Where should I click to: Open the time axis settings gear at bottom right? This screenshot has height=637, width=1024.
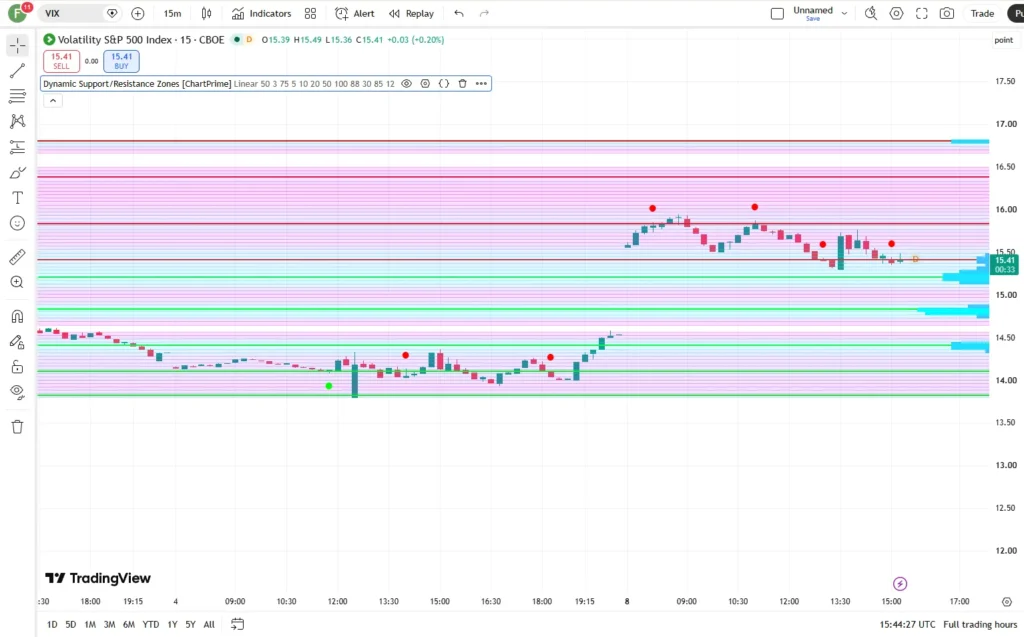click(1007, 602)
